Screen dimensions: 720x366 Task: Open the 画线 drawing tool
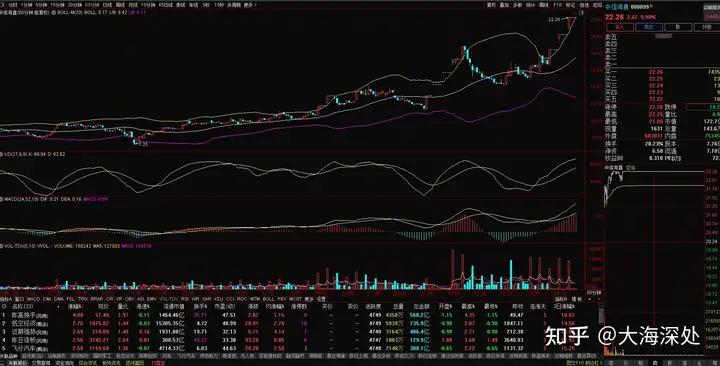click(544, 5)
